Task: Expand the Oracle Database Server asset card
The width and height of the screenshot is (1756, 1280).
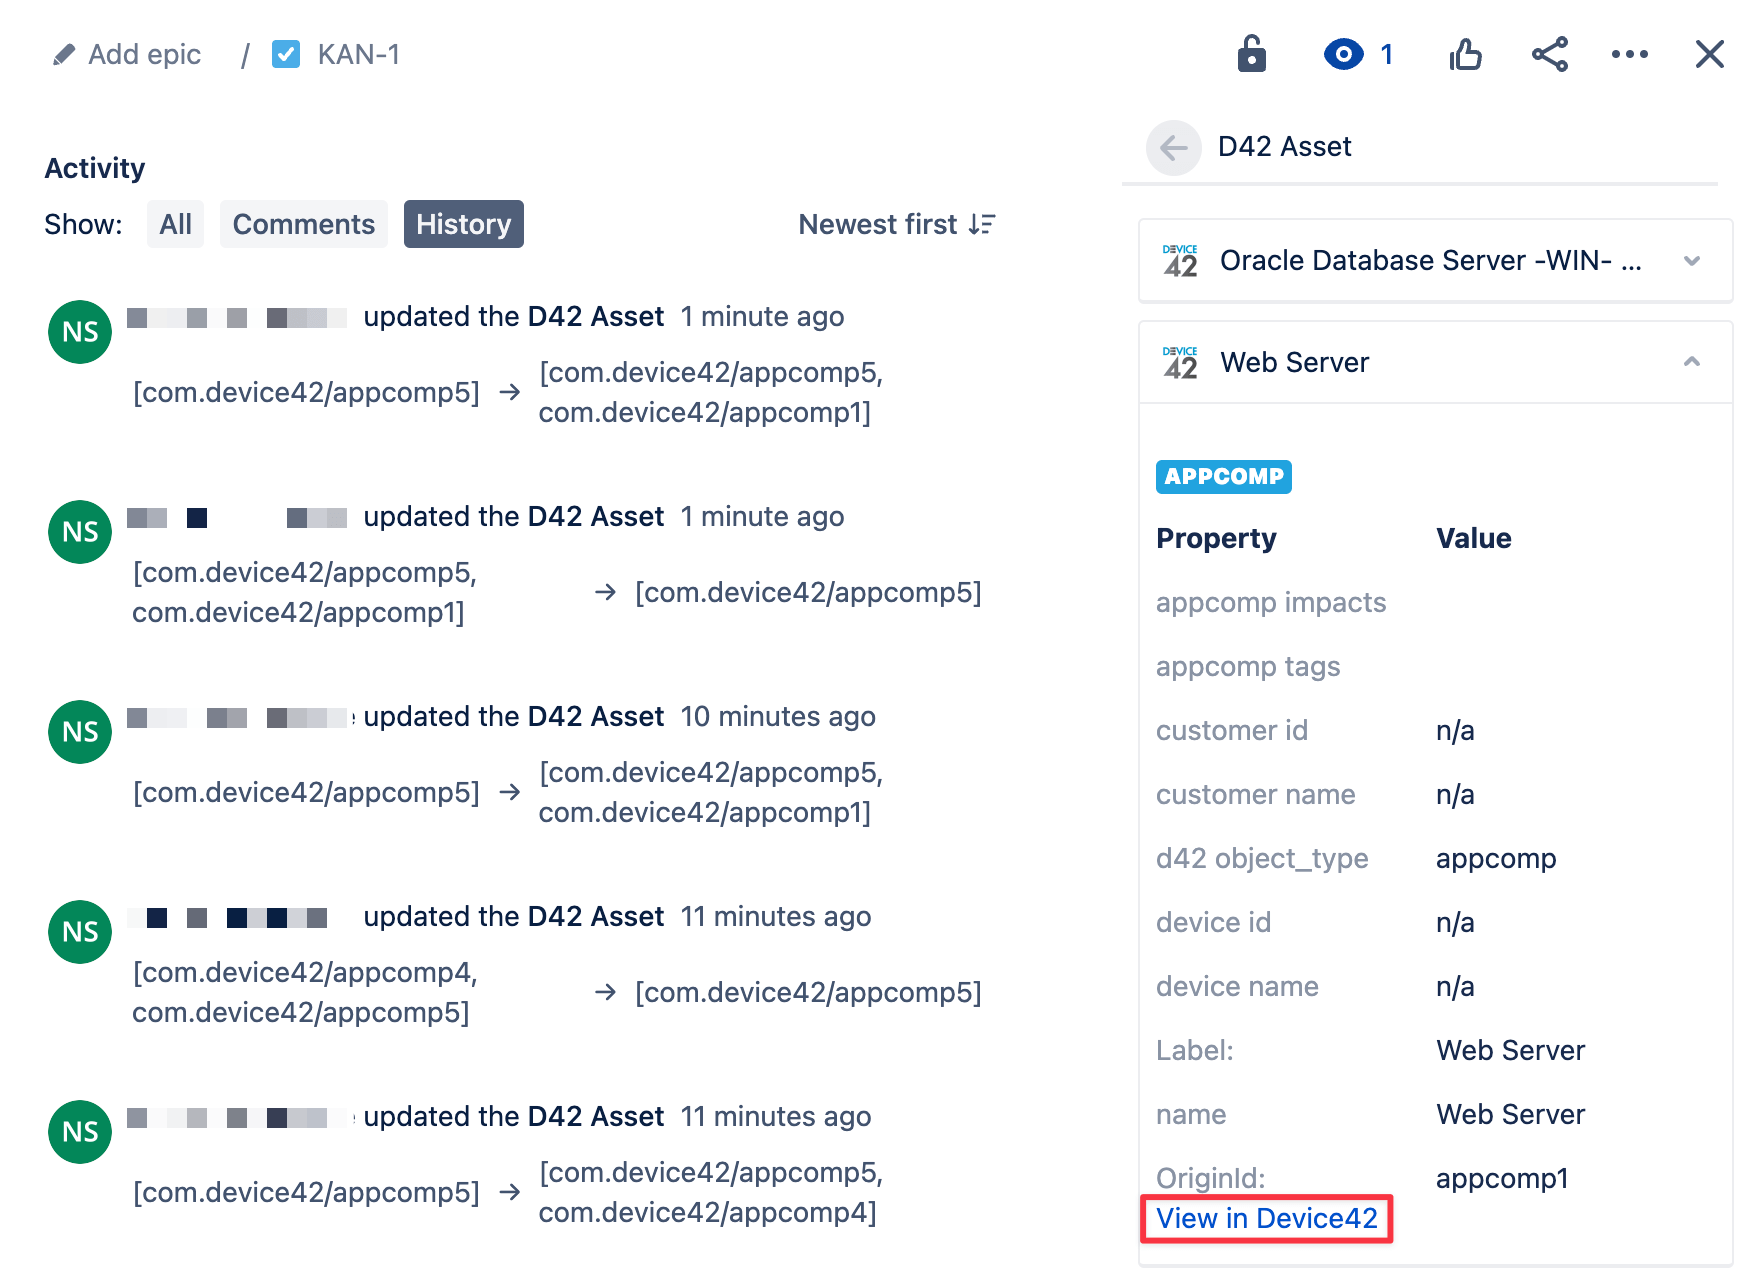Action: pos(1692,261)
